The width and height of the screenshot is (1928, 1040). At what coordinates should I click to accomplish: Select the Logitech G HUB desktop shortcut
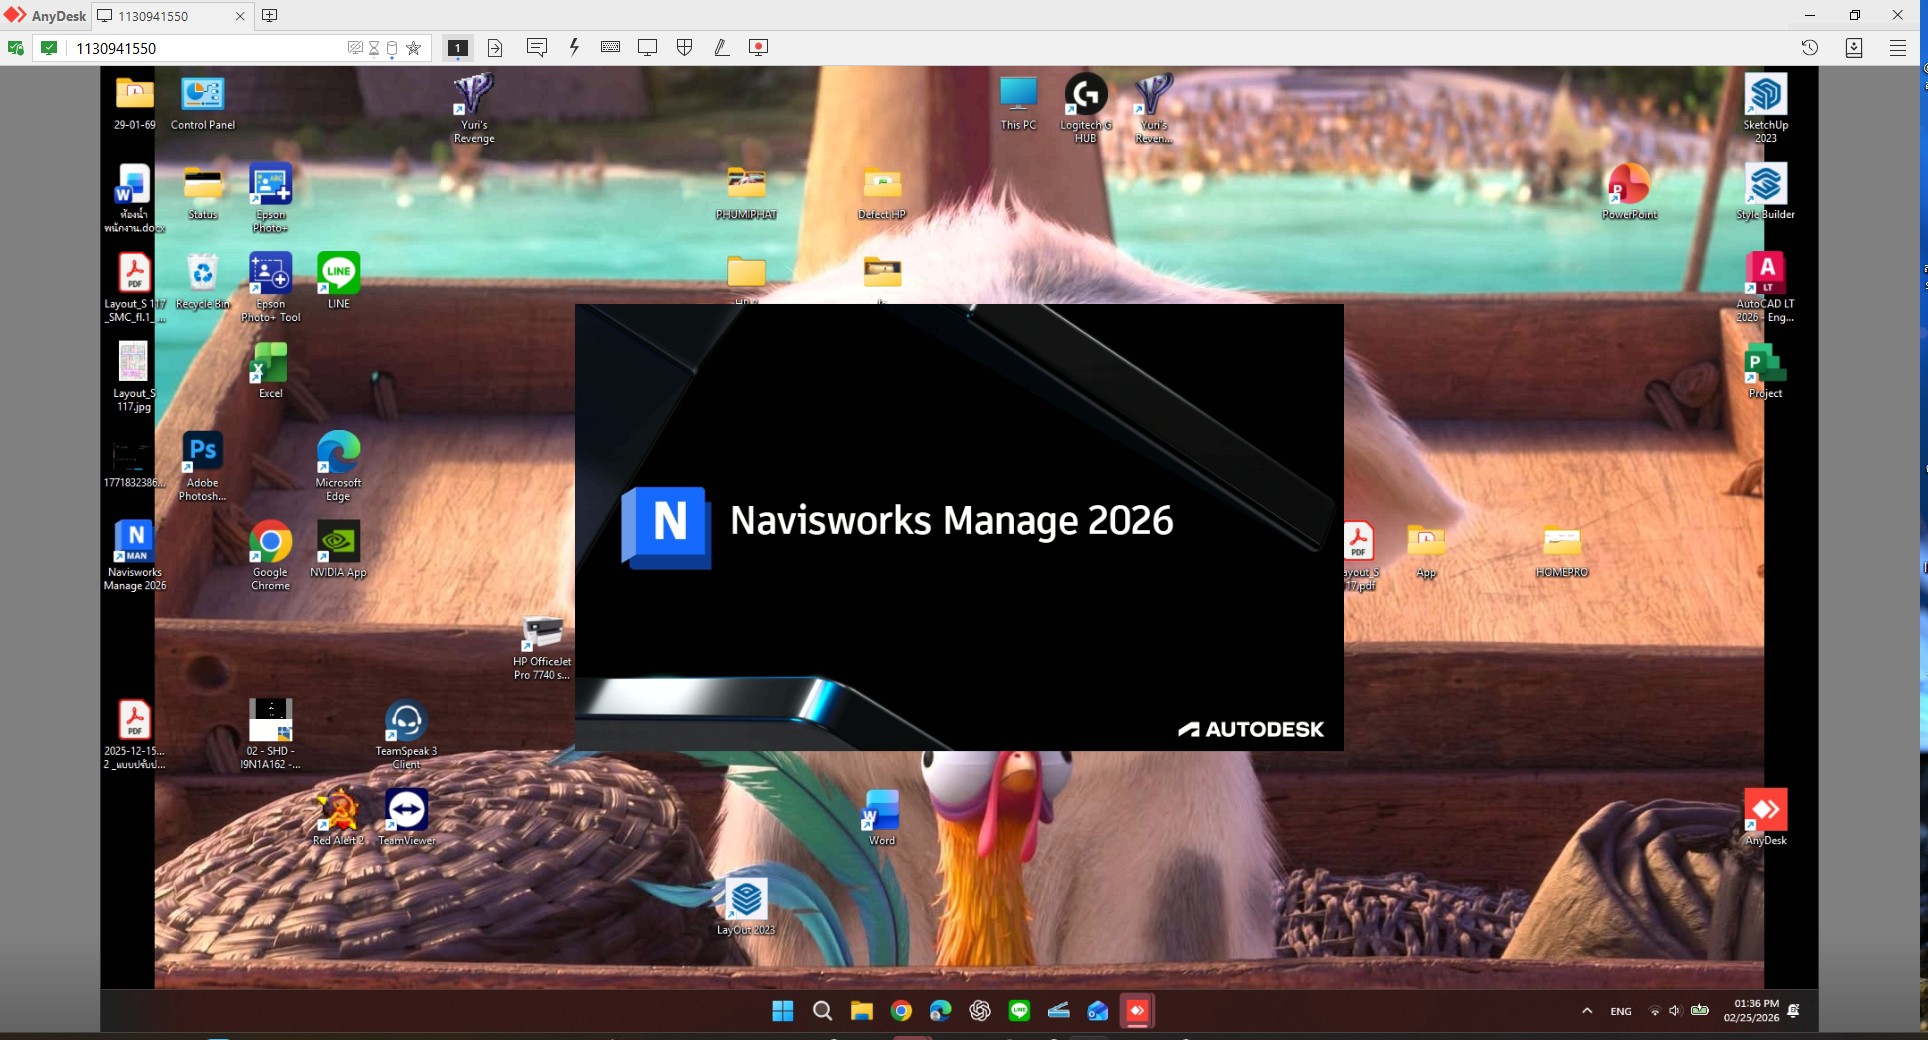[1086, 108]
